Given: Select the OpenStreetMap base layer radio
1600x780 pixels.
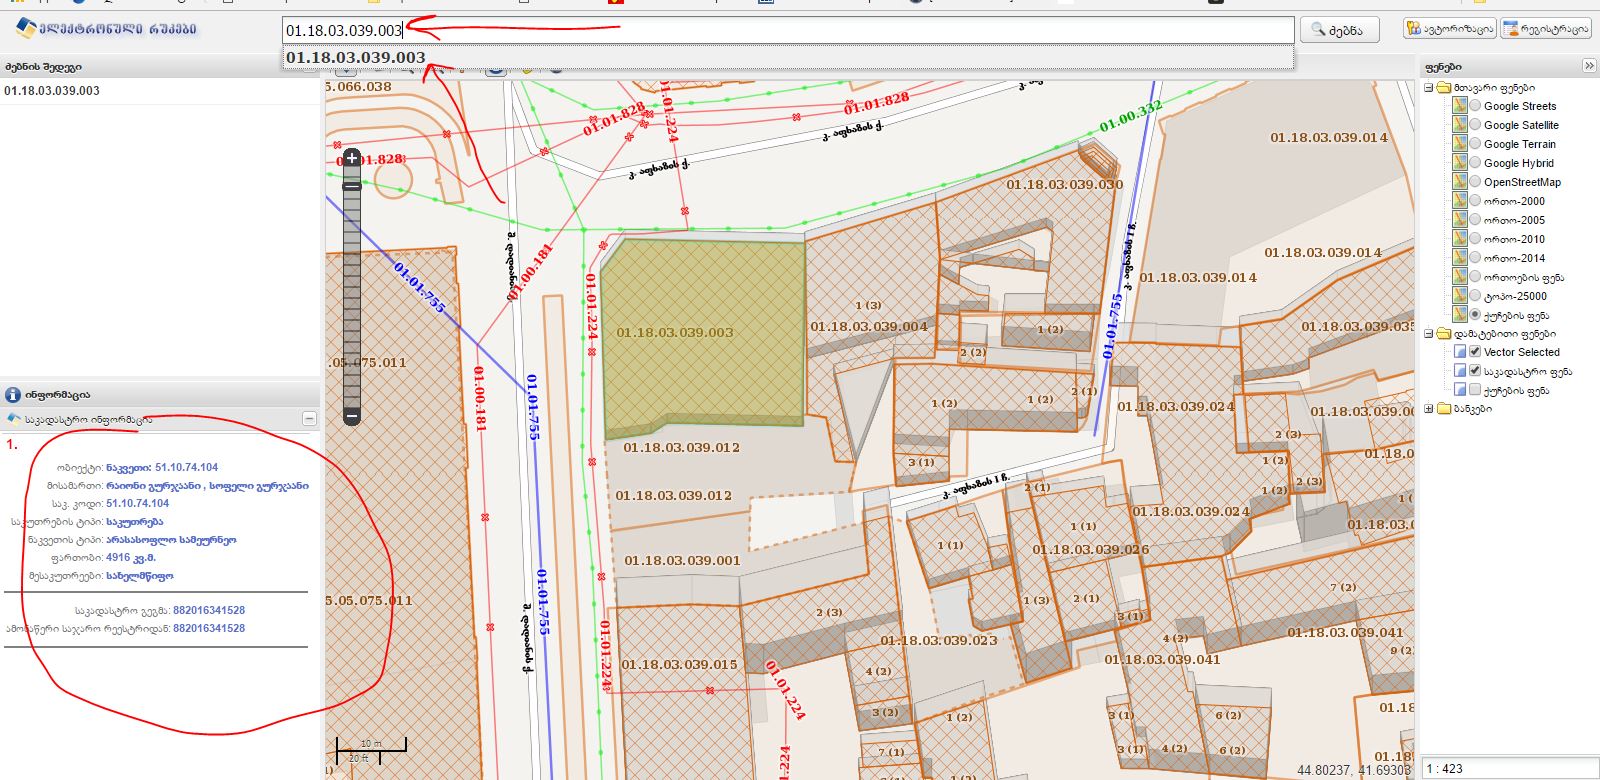Looking at the screenshot, I should coord(1475,182).
